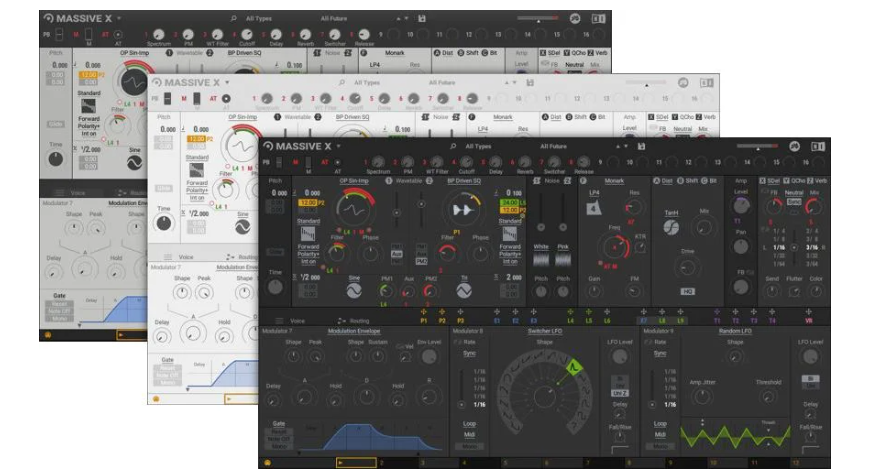This screenshot has height=475, width=883.
Task: Toggle the HQ button in the distortion section
Action: 688,291
